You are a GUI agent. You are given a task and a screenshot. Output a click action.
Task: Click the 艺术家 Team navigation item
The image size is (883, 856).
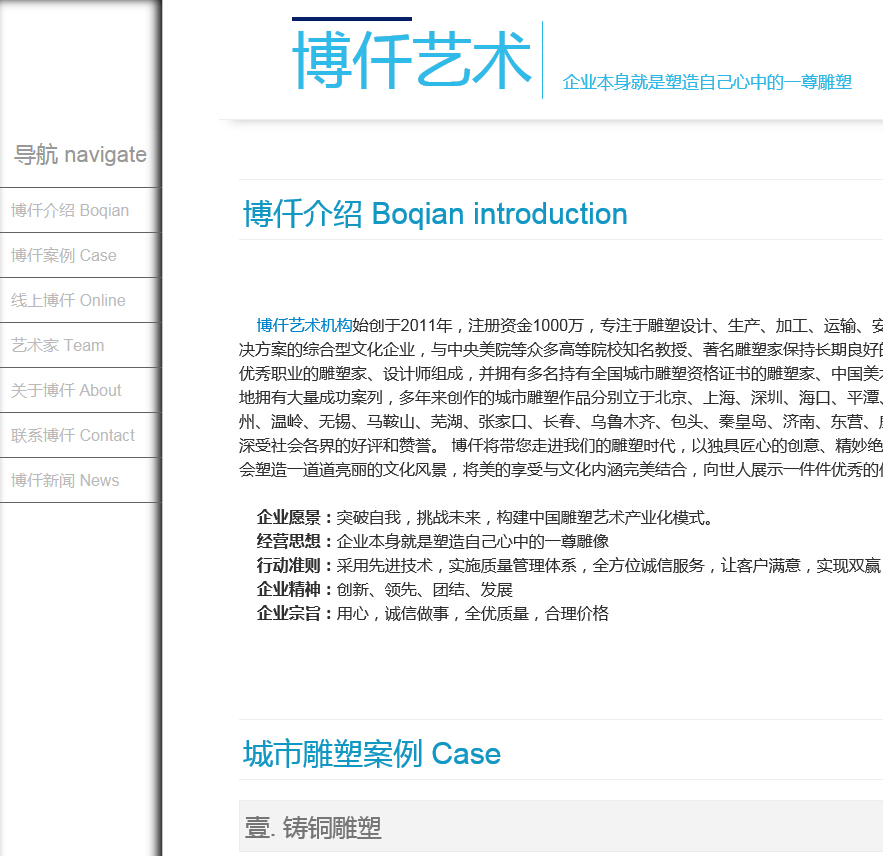[x=55, y=345]
